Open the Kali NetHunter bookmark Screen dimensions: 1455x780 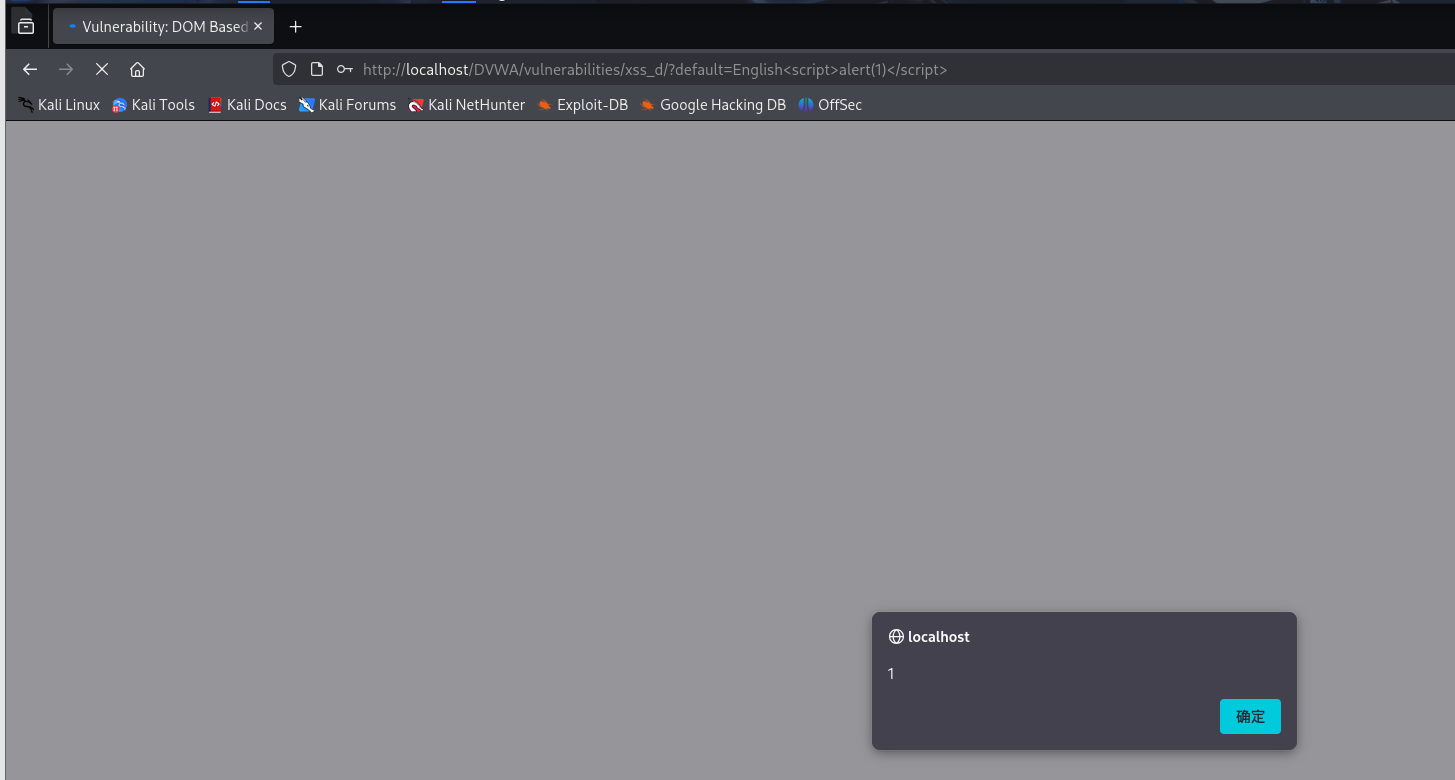(x=466, y=105)
